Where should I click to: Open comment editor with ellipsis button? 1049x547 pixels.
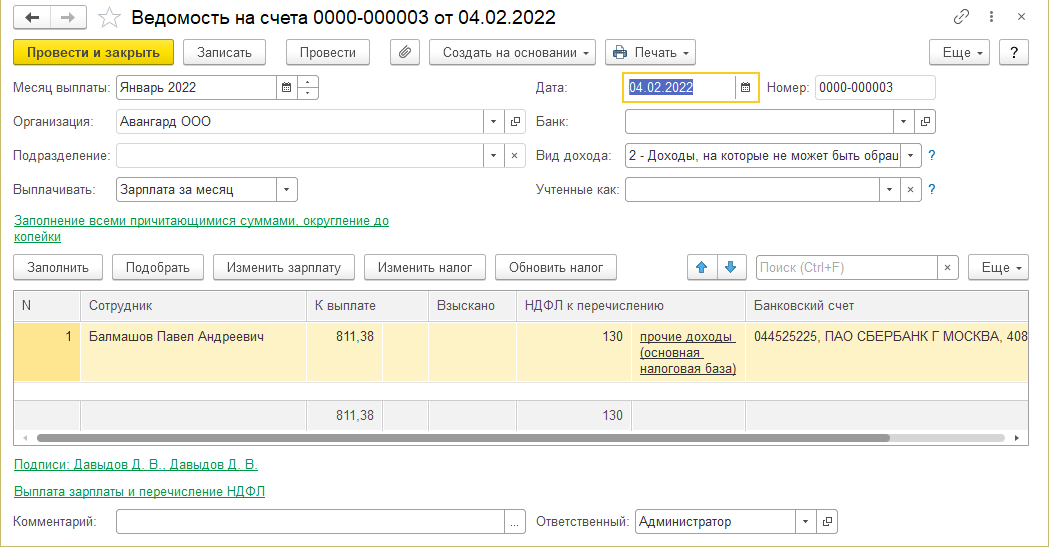click(514, 522)
